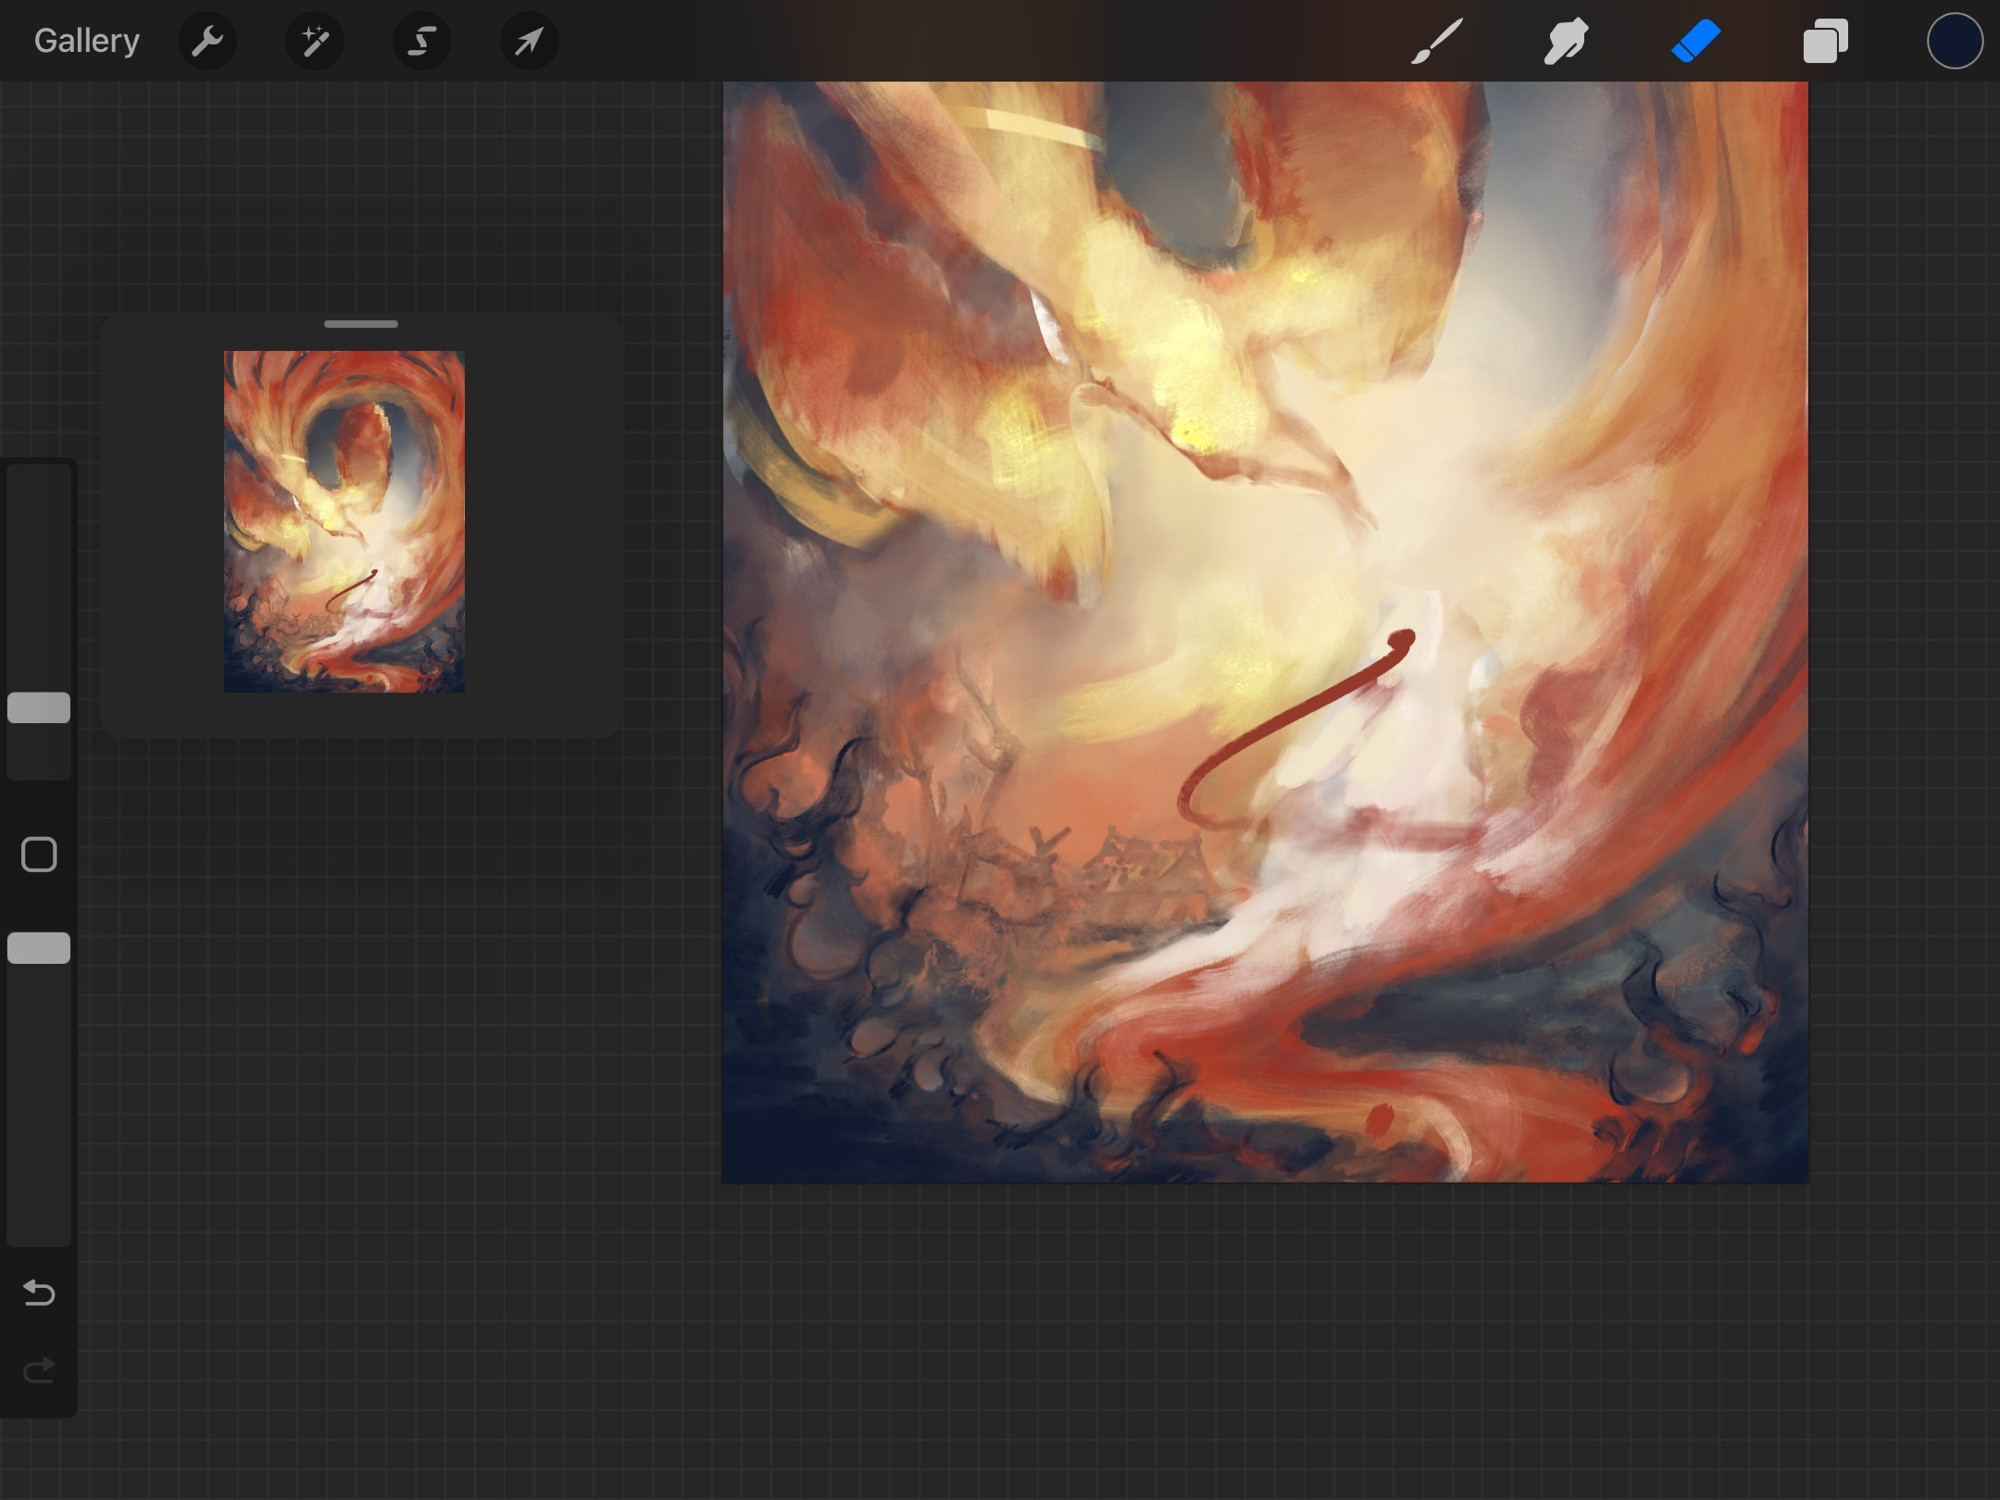Click the brush size slider handle
This screenshot has width=2000, height=1500.
point(39,707)
